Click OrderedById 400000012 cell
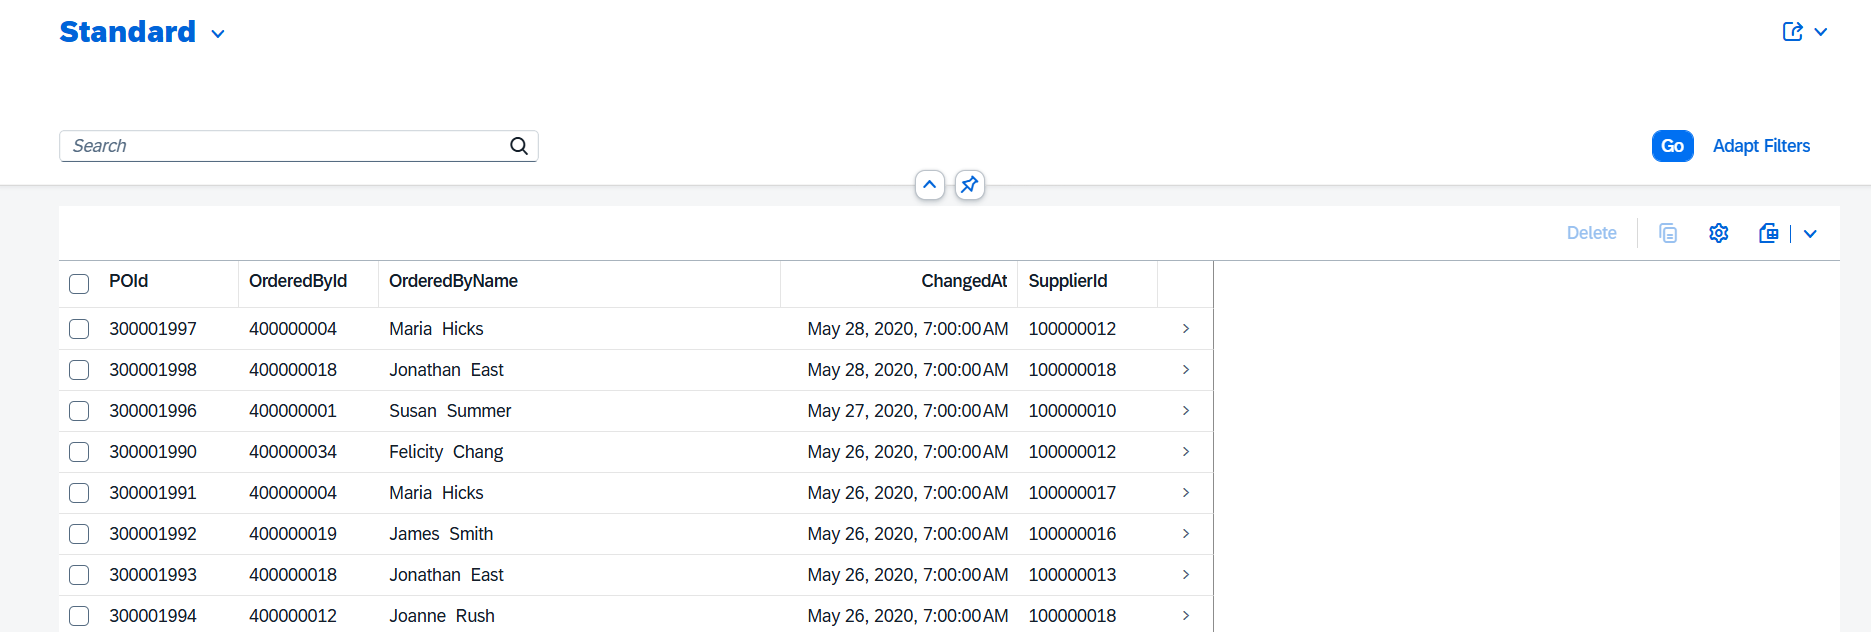1871x632 pixels. 293,616
